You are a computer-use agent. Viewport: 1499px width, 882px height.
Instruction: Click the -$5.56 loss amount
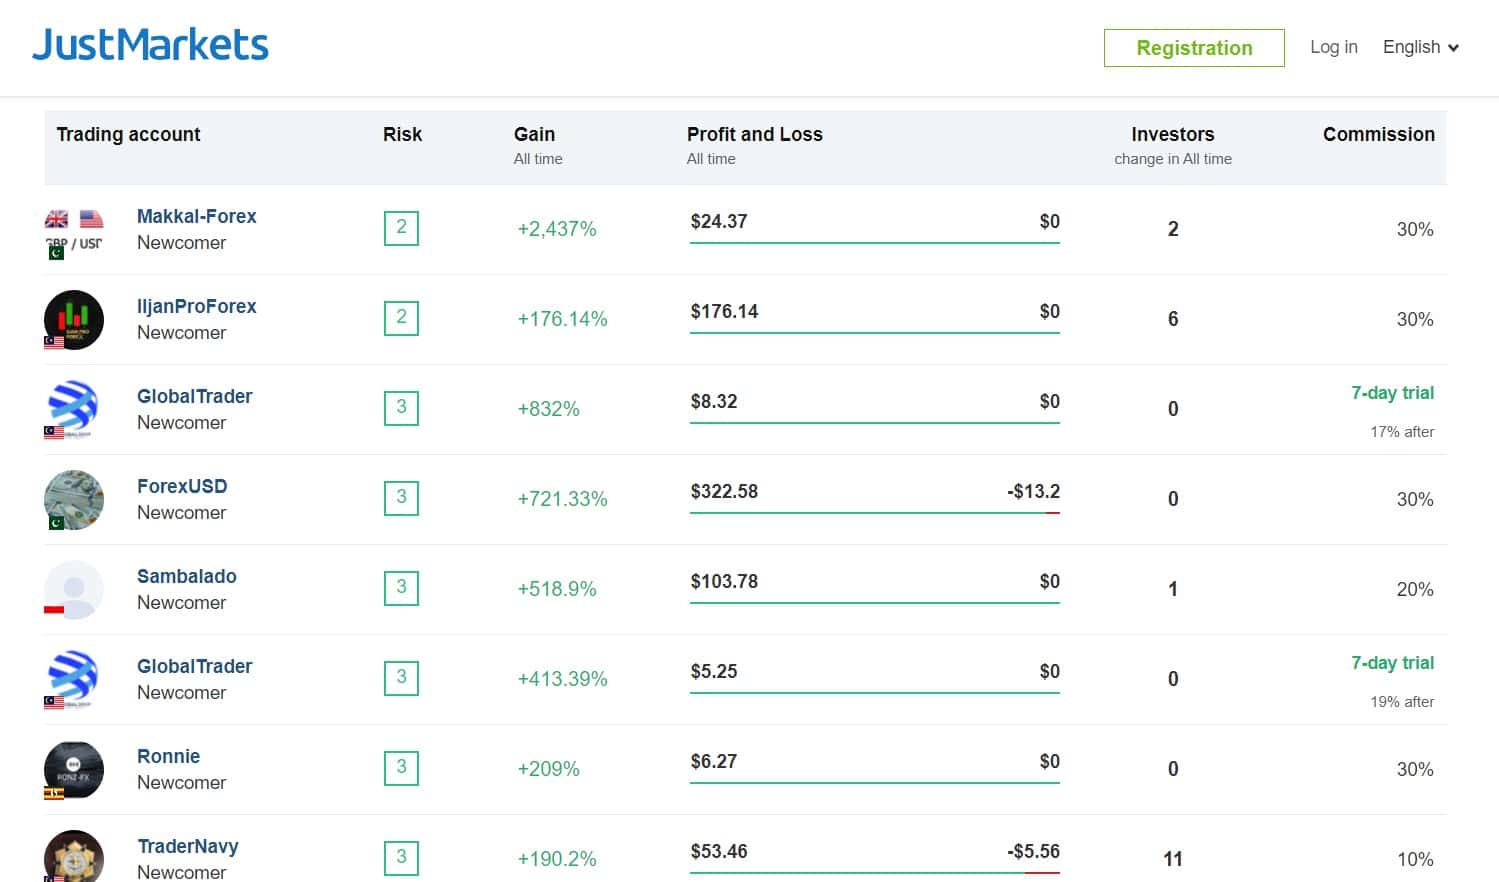coord(1033,851)
